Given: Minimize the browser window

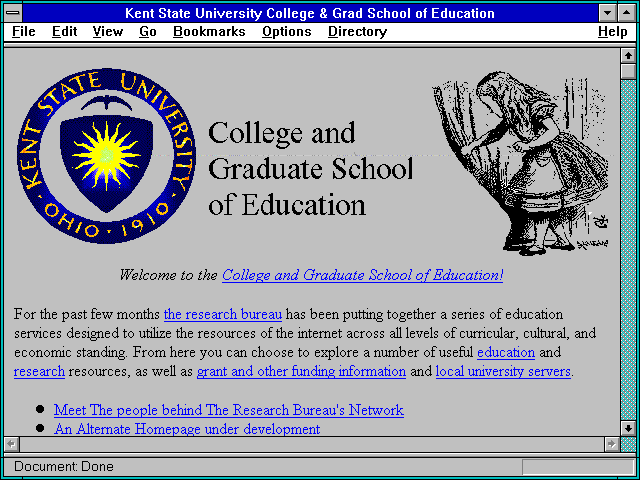Looking at the screenshot, I should click(x=608, y=13).
